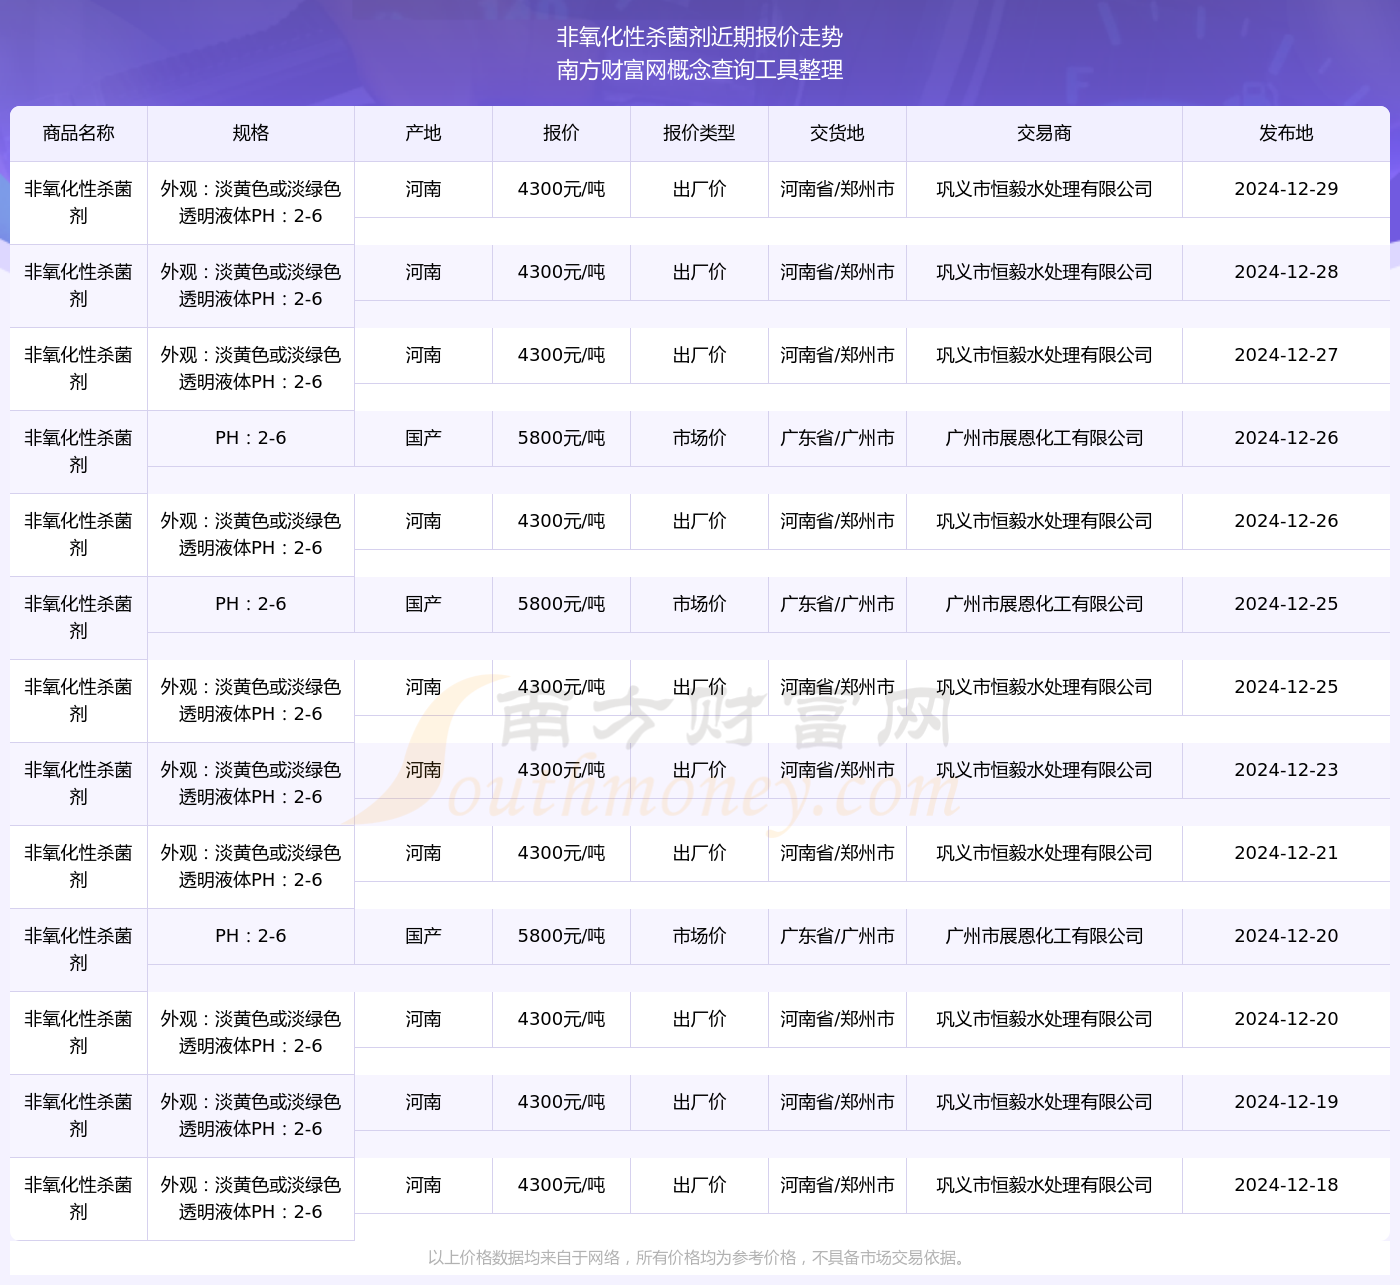Click 出厂价 in the 2024-12-28 row
The width and height of the screenshot is (1400, 1285).
coord(699,272)
